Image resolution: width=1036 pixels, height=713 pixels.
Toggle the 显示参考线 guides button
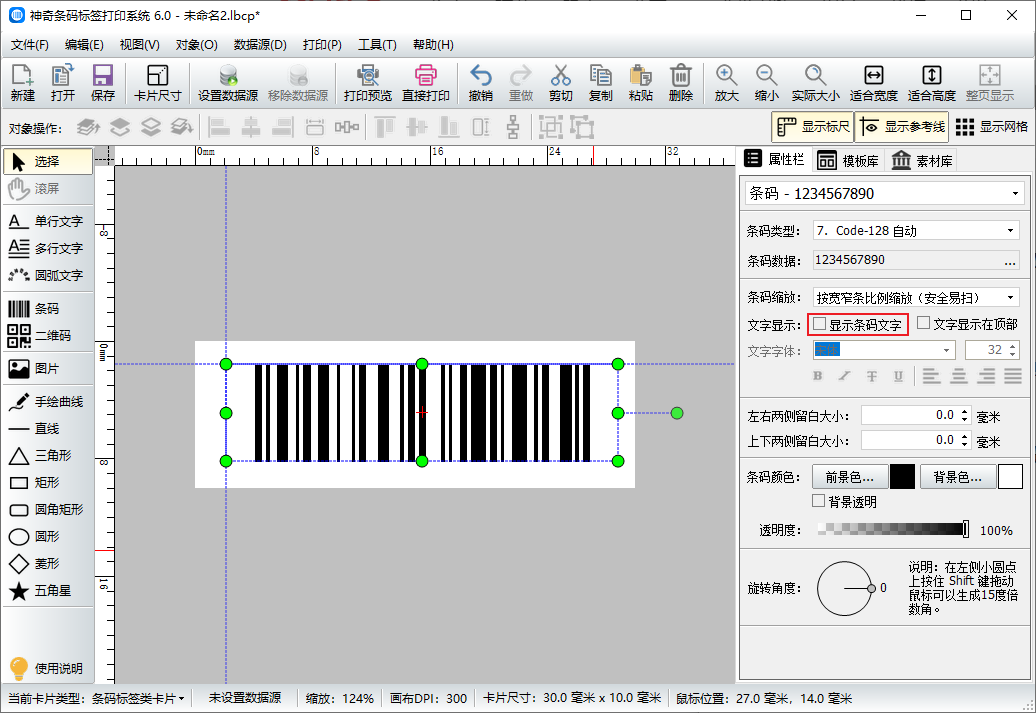coord(902,127)
